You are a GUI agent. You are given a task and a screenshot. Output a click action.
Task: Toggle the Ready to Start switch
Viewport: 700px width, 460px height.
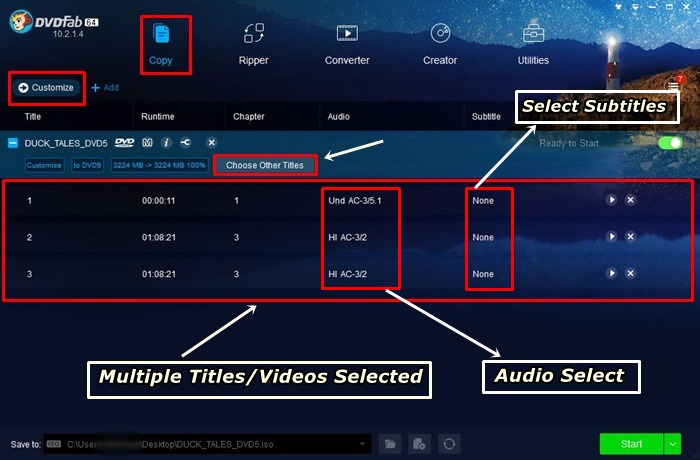[x=670, y=143]
